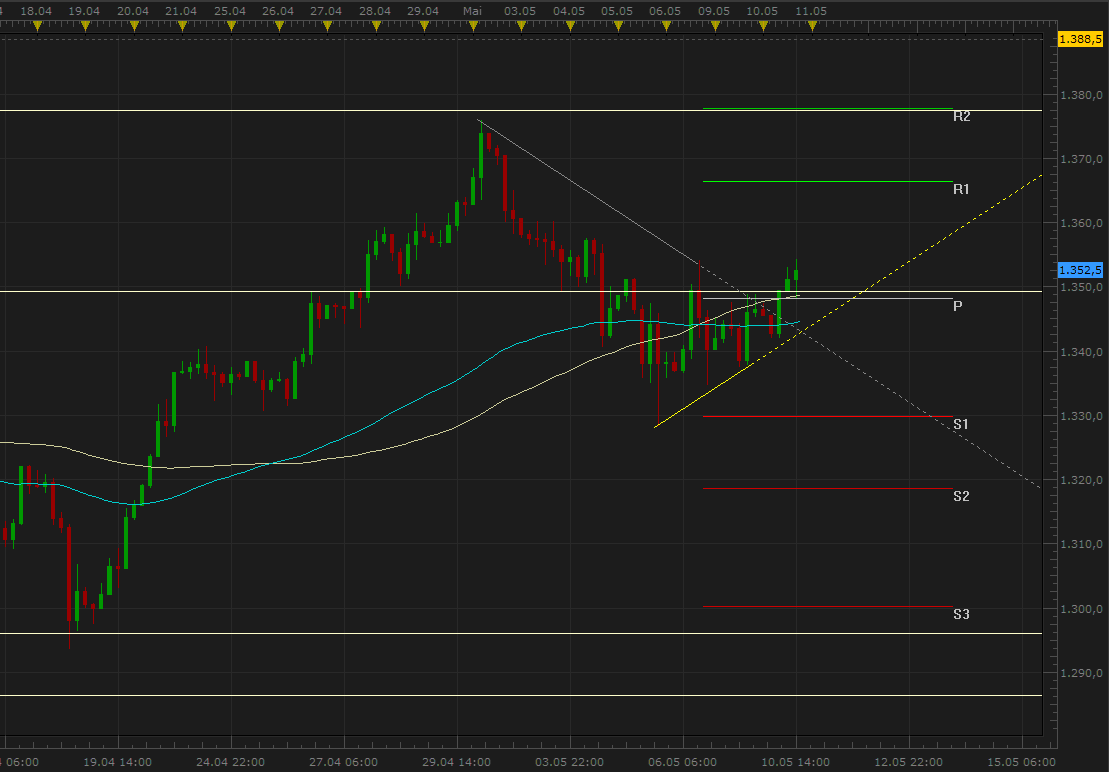Click the S2 support level label

(961, 496)
